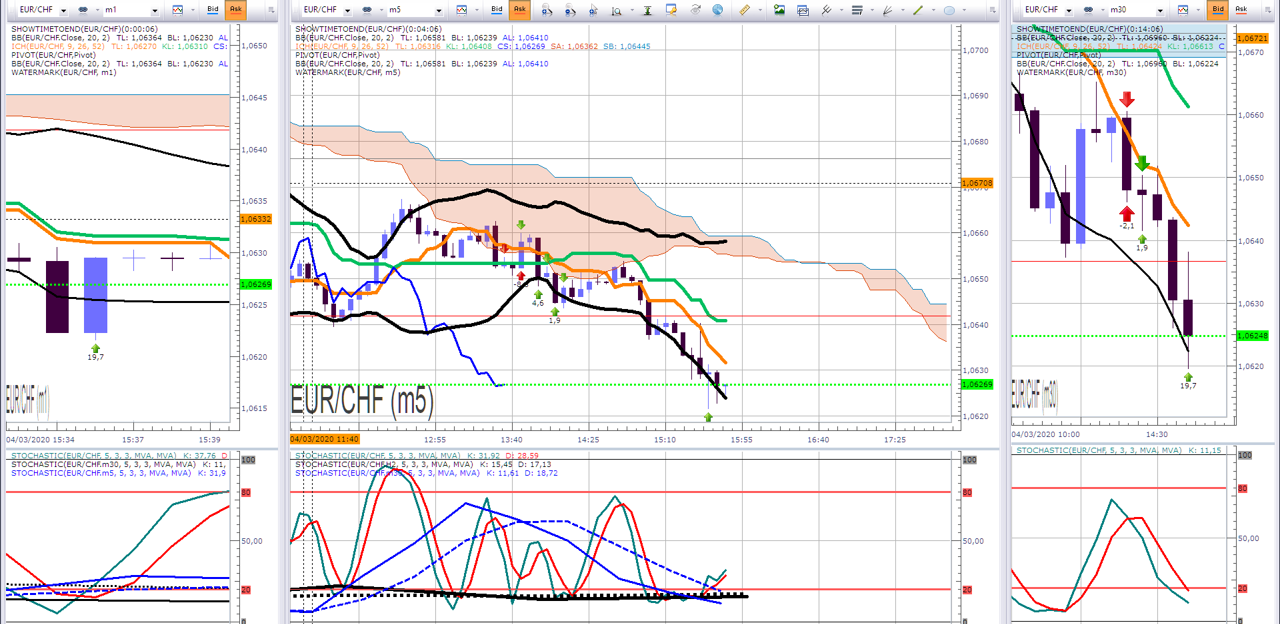Click green 1,06248 price label in m30 chart

point(1252,336)
